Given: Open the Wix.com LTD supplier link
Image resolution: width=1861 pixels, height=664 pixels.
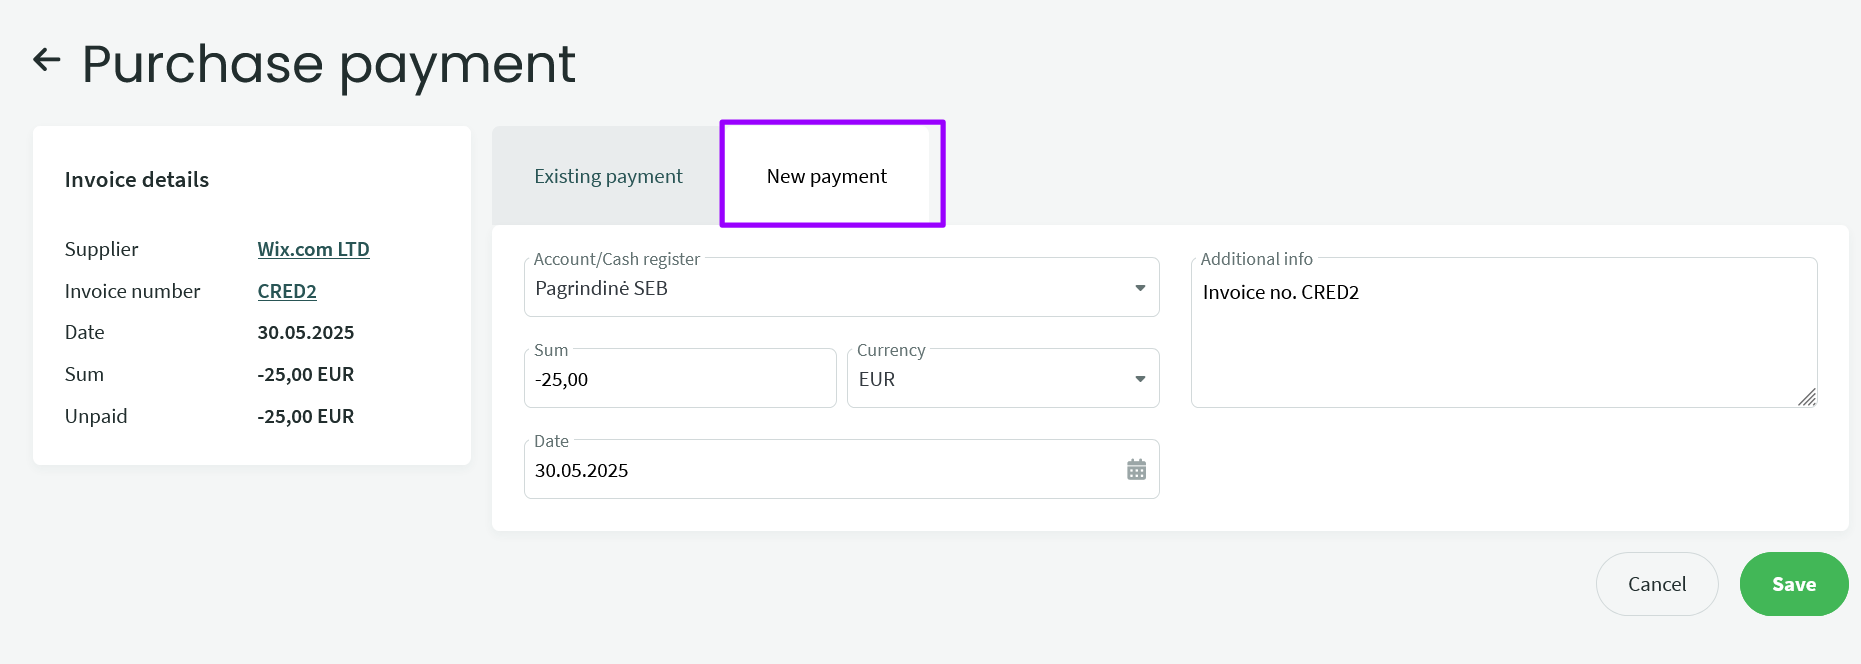Looking at the screenshot, I should [313, 249].
